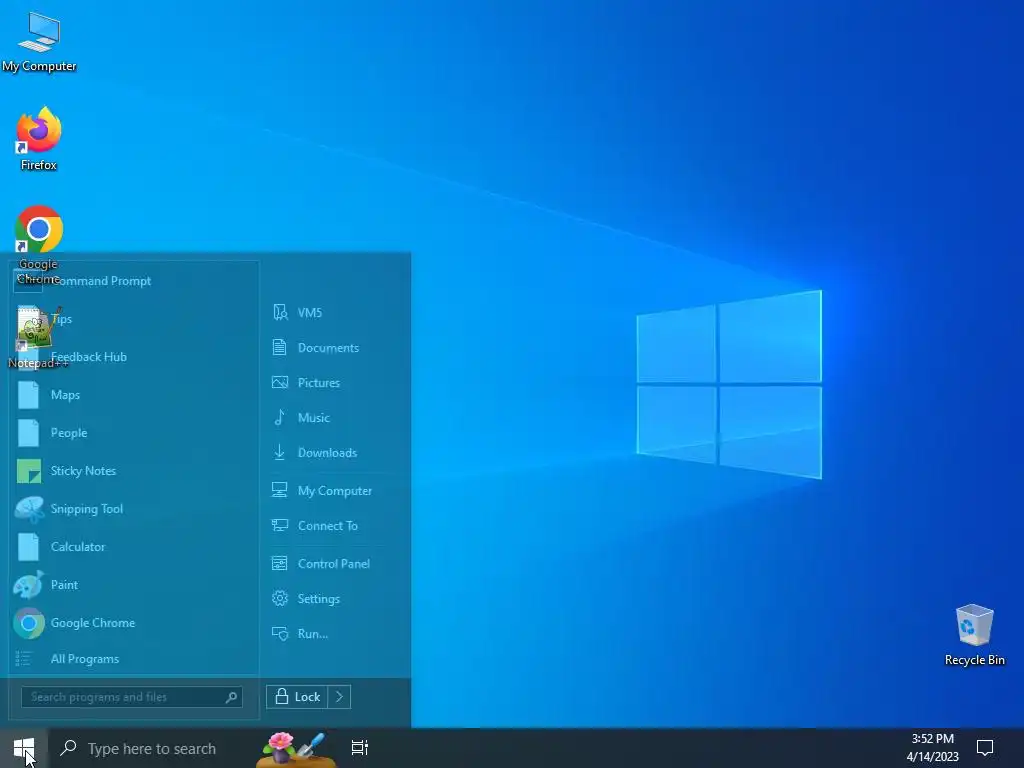The height and width of the screenshot is (768, 1024).
Task: Open Notepad++ desktop shortcut
Action: click(x=38, y=336)
